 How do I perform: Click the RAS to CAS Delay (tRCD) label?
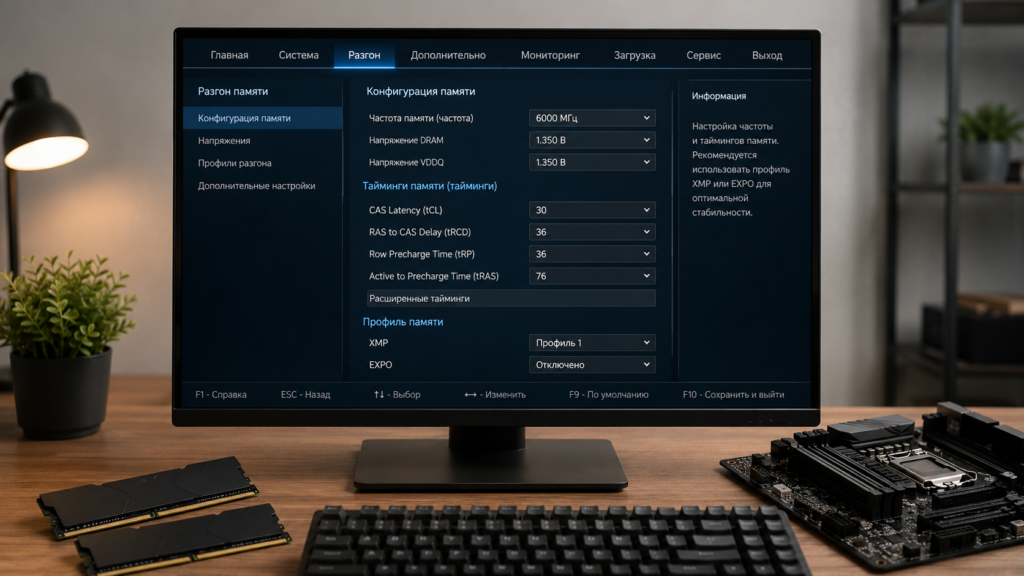[419, 232]
